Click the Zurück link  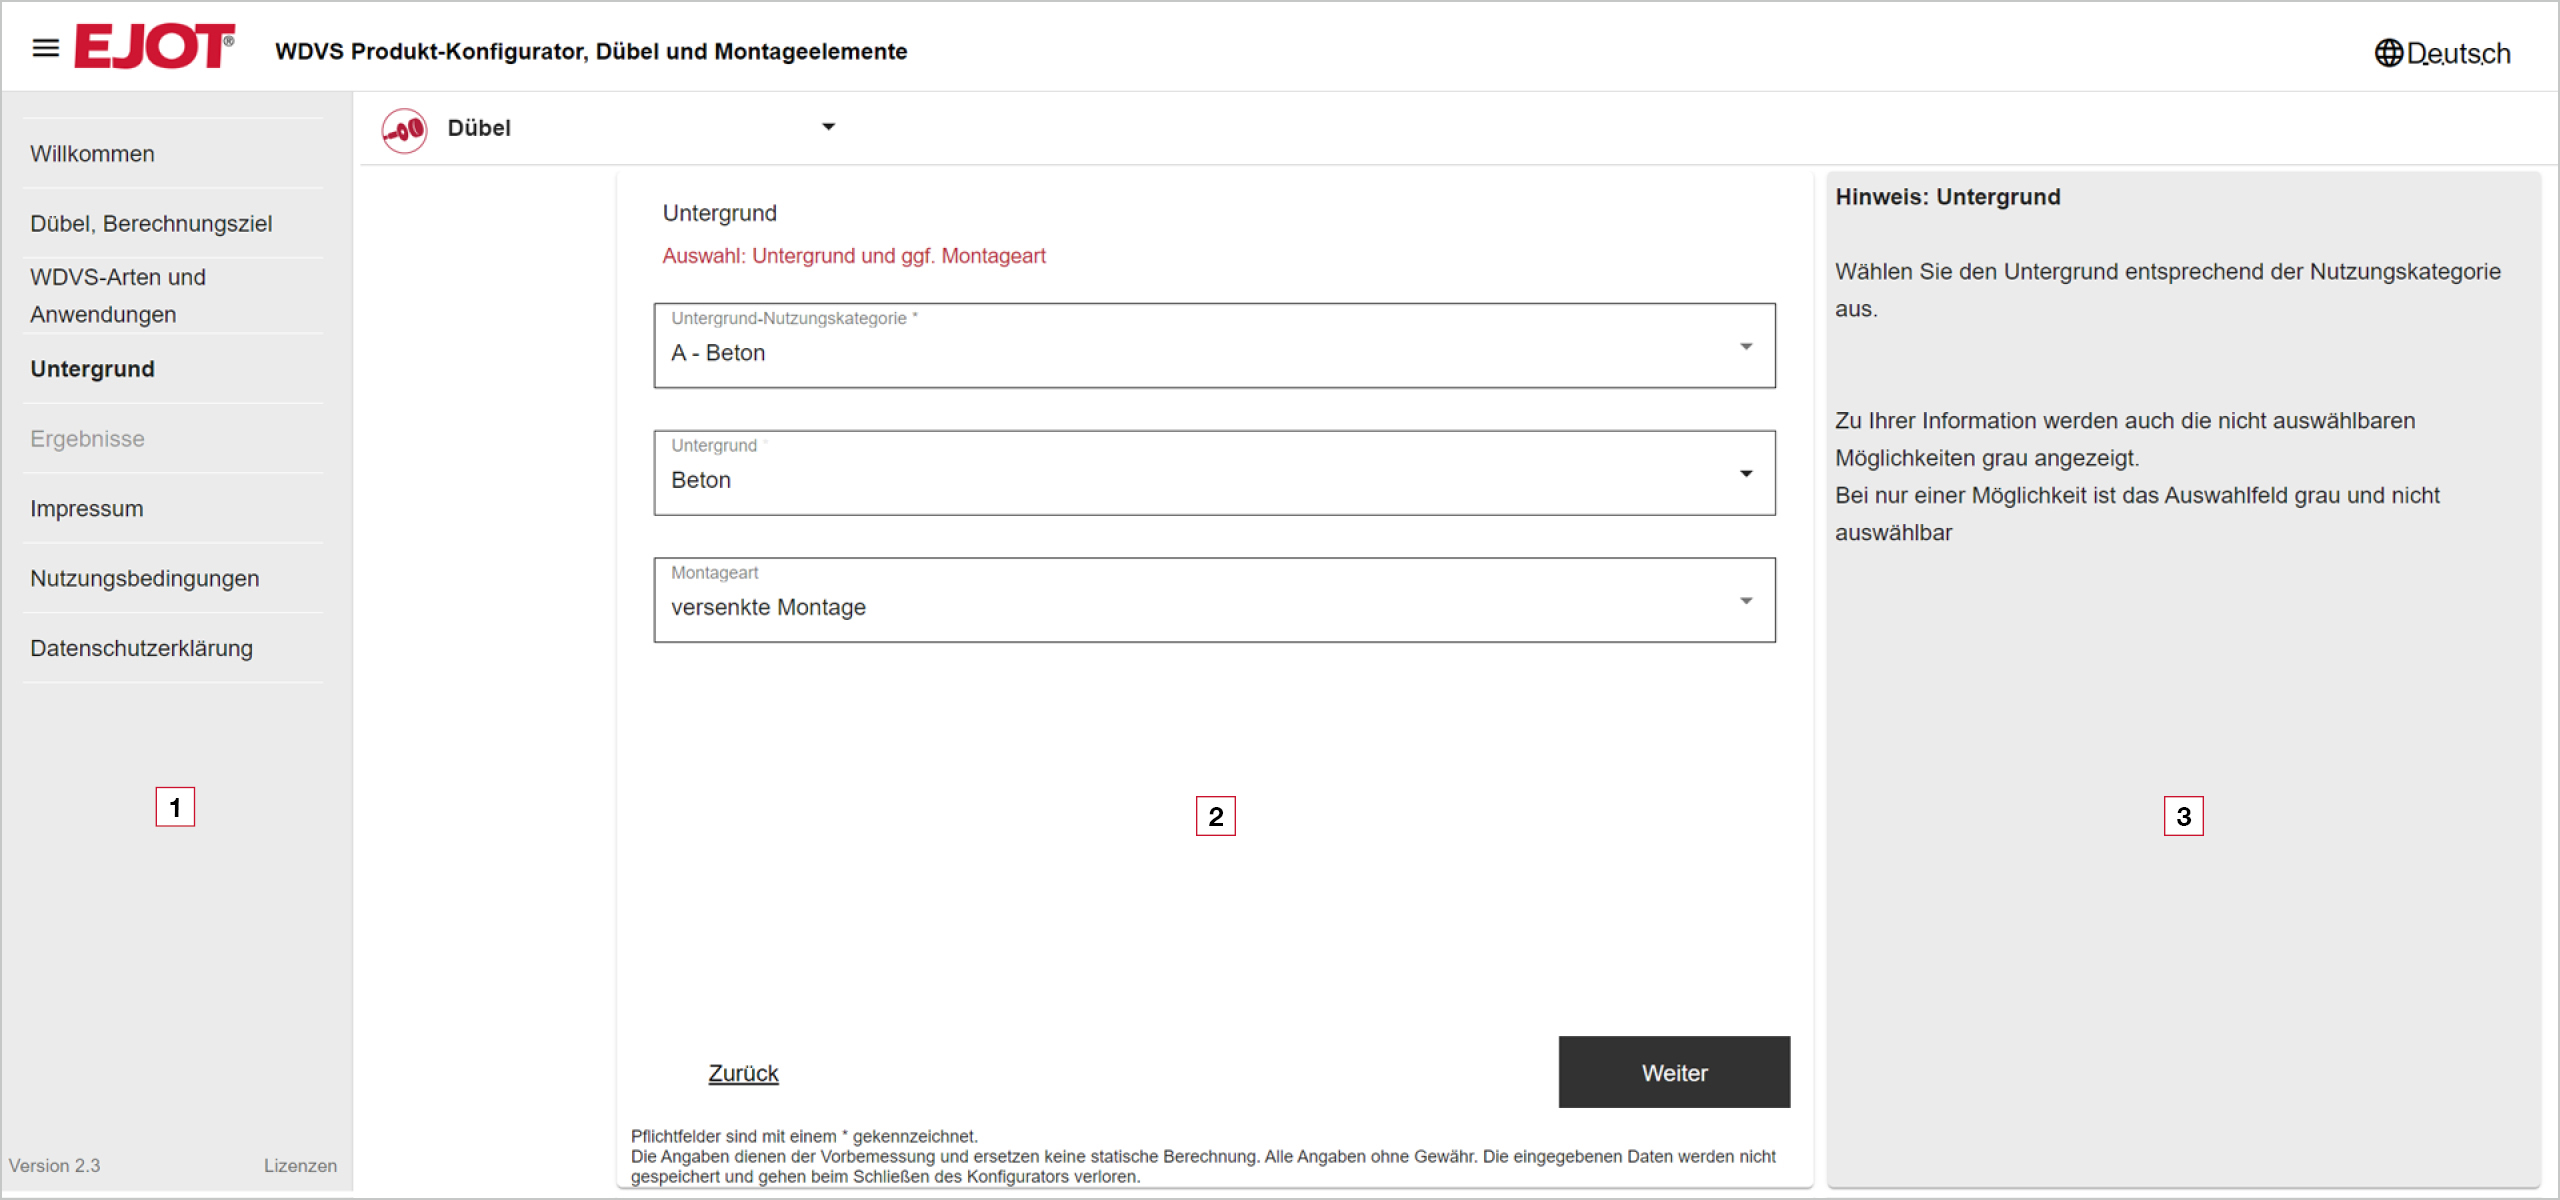pos(743,1073)
